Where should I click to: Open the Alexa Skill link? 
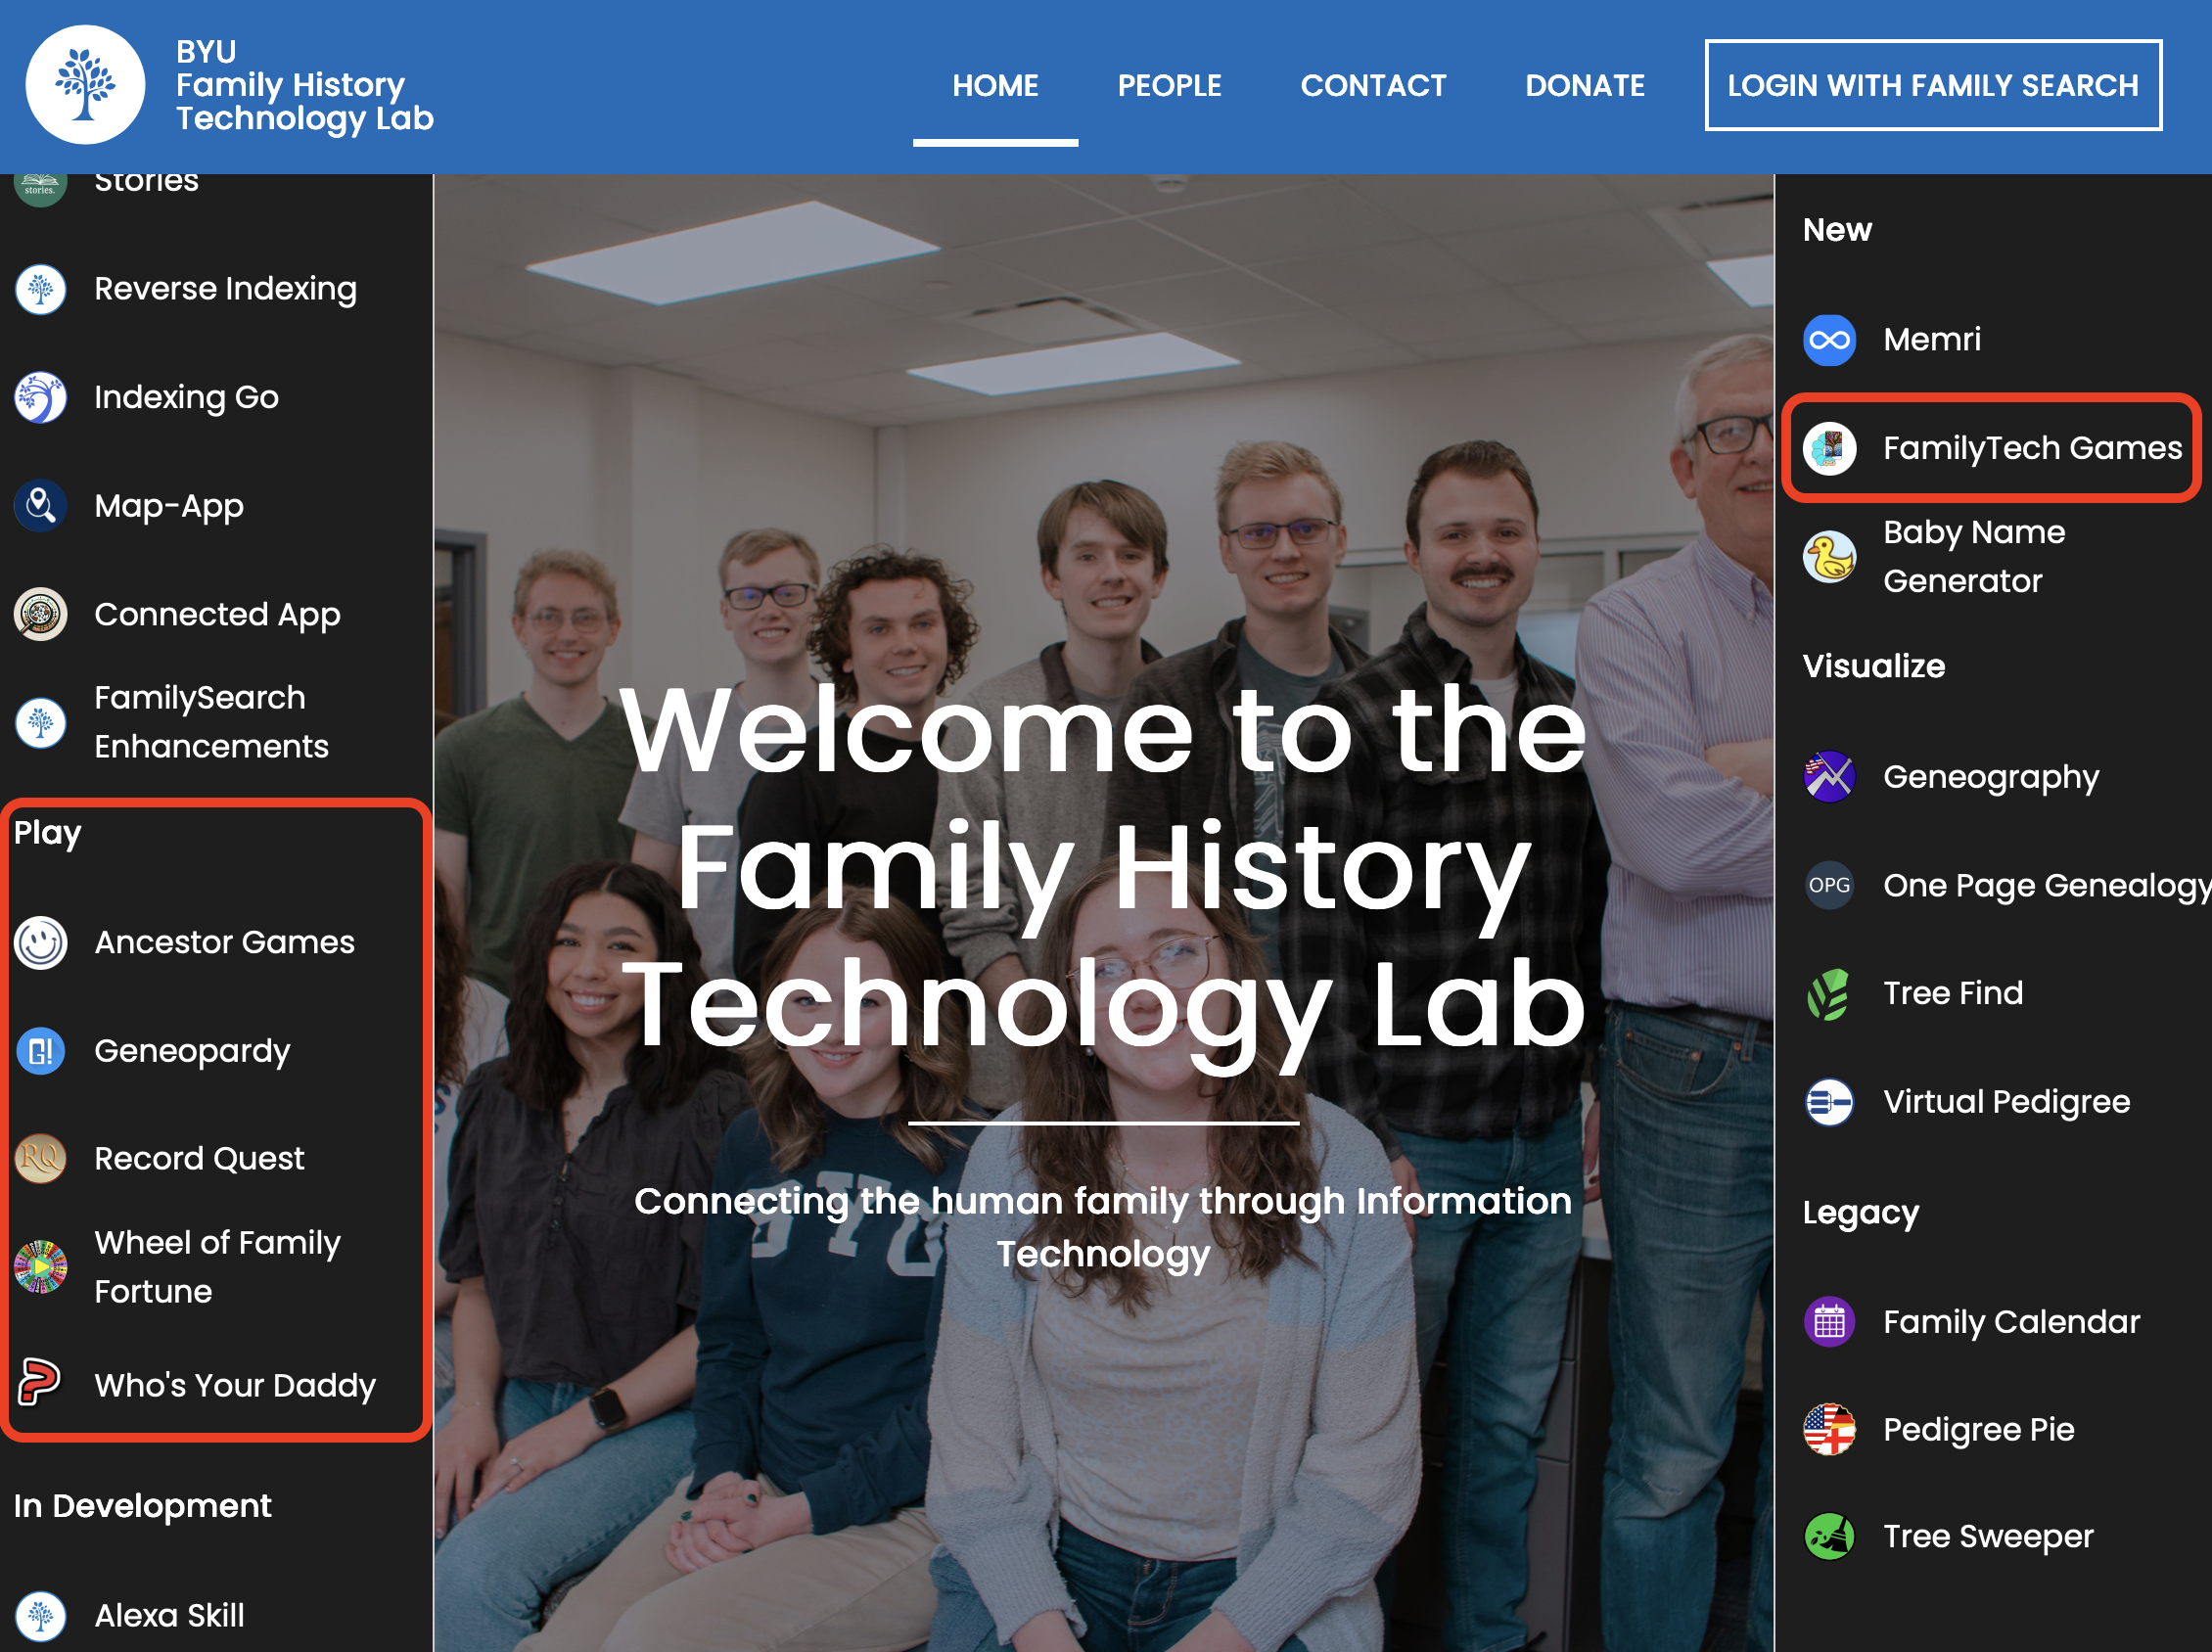[x=169, y=1615]
